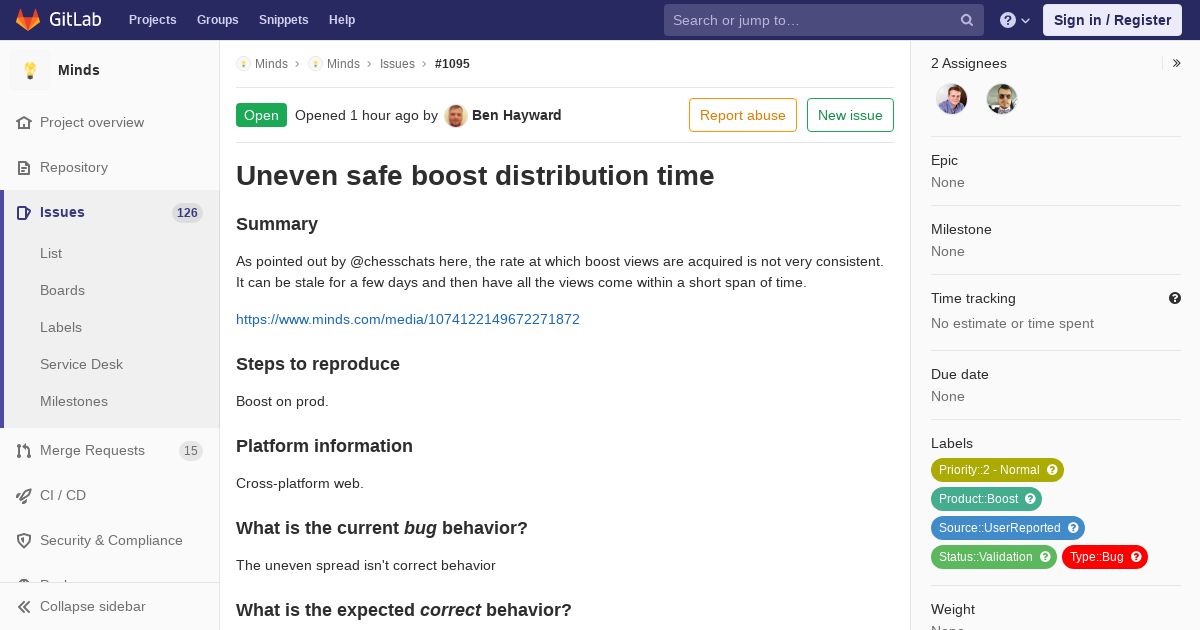Click the first Minds breadcrumb text link
1200x630 pixels.
click(x=271, y=63)
